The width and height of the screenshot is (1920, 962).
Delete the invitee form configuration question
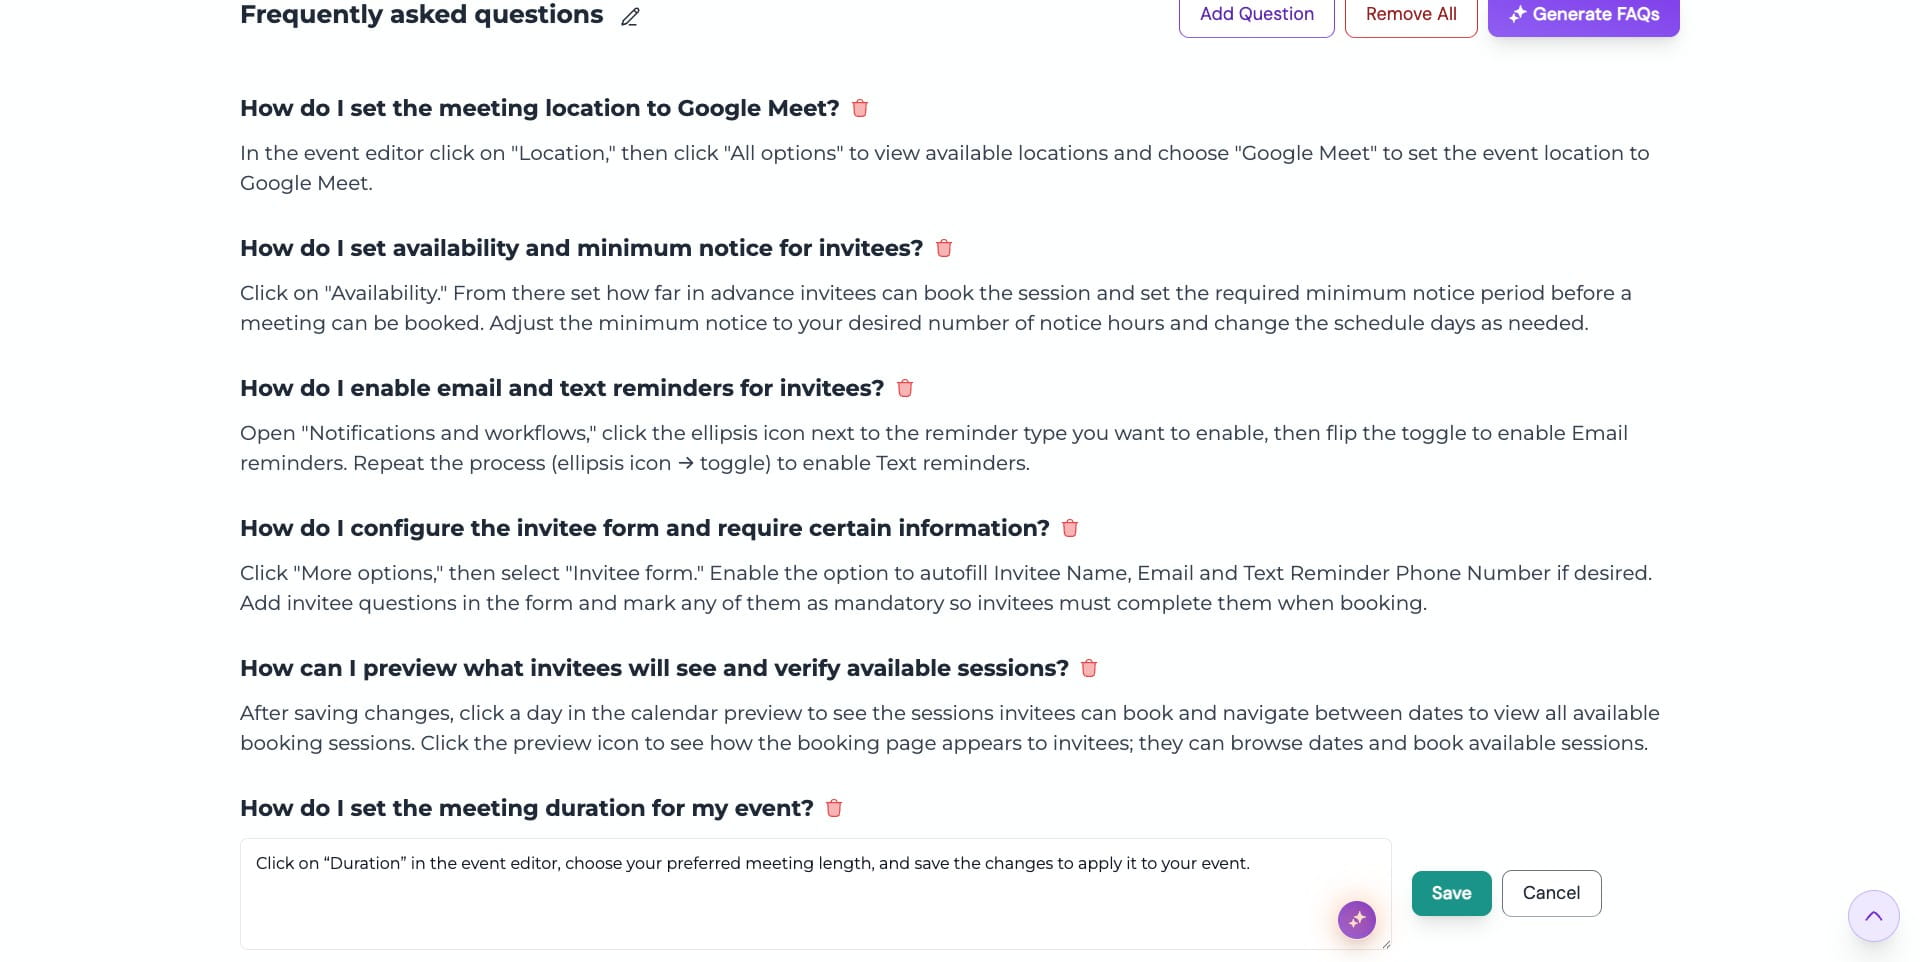1070,528
